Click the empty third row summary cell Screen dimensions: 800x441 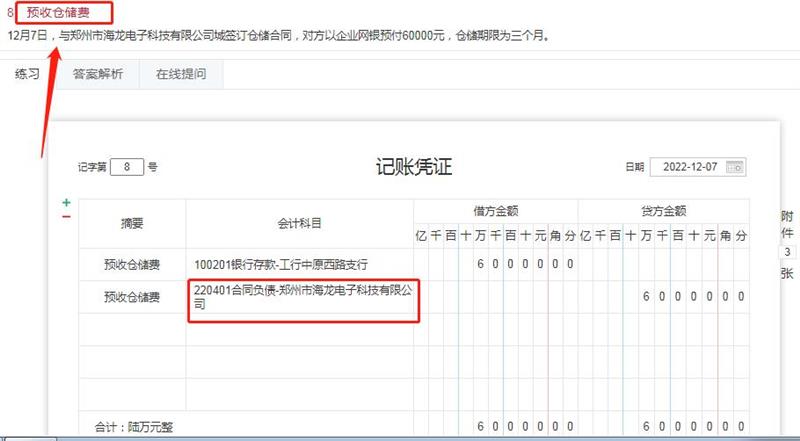point(132,329)
